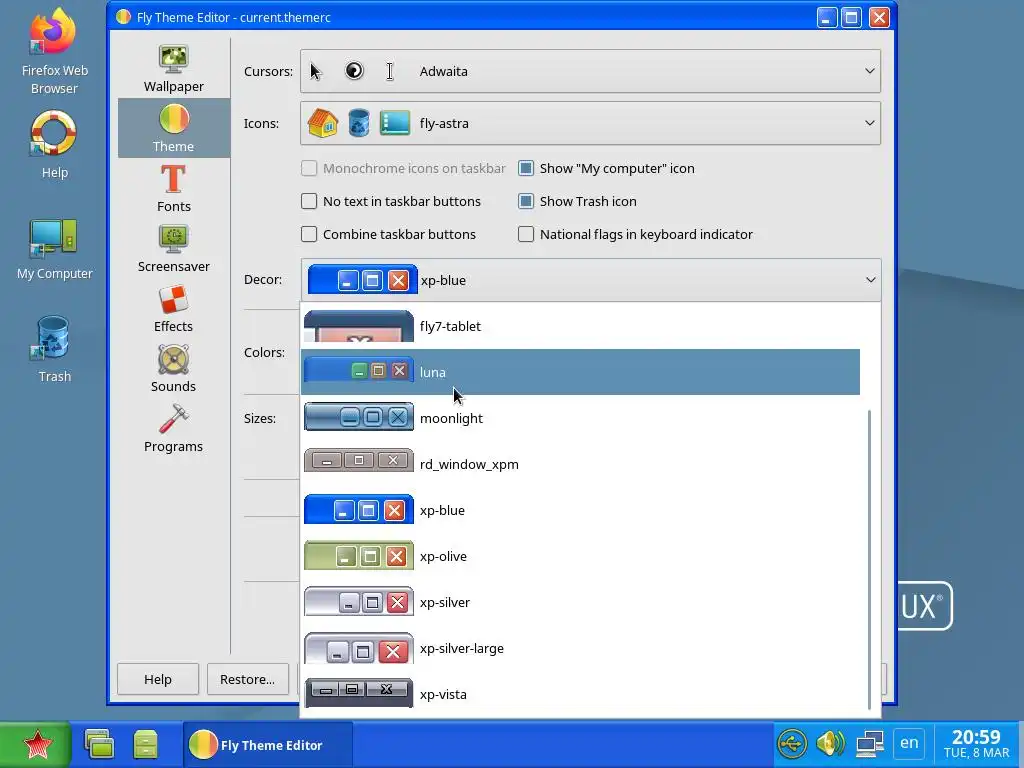
Task: Click the Help button in dialog
Action: pyautogui.click(x=158, y=679)
